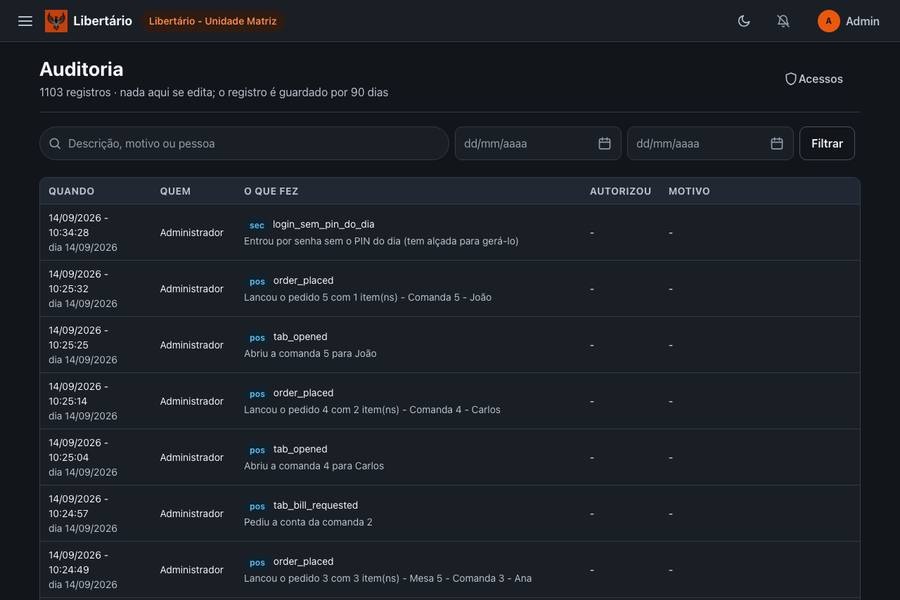Click the second dd/mm/aaaa date field
Viewport: 900px width, 600px height.
[x=710, y=144]
